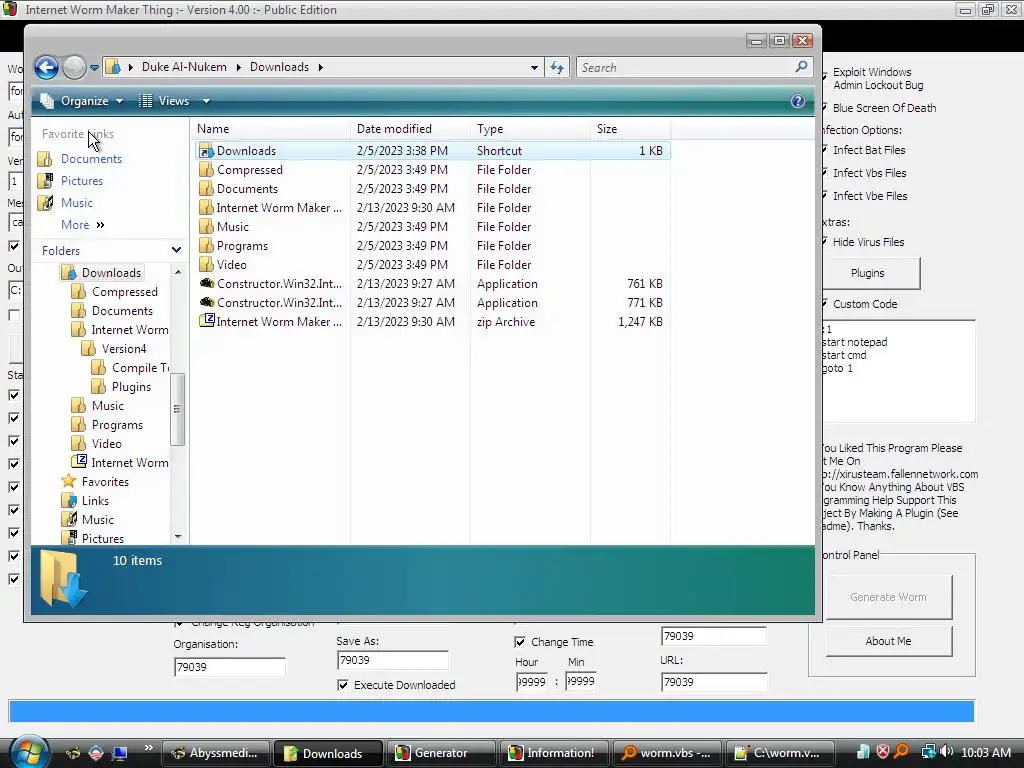Screen dimensions: 1024x768
Task: Sort file list by Name column
Action: [x=271, y=129]
